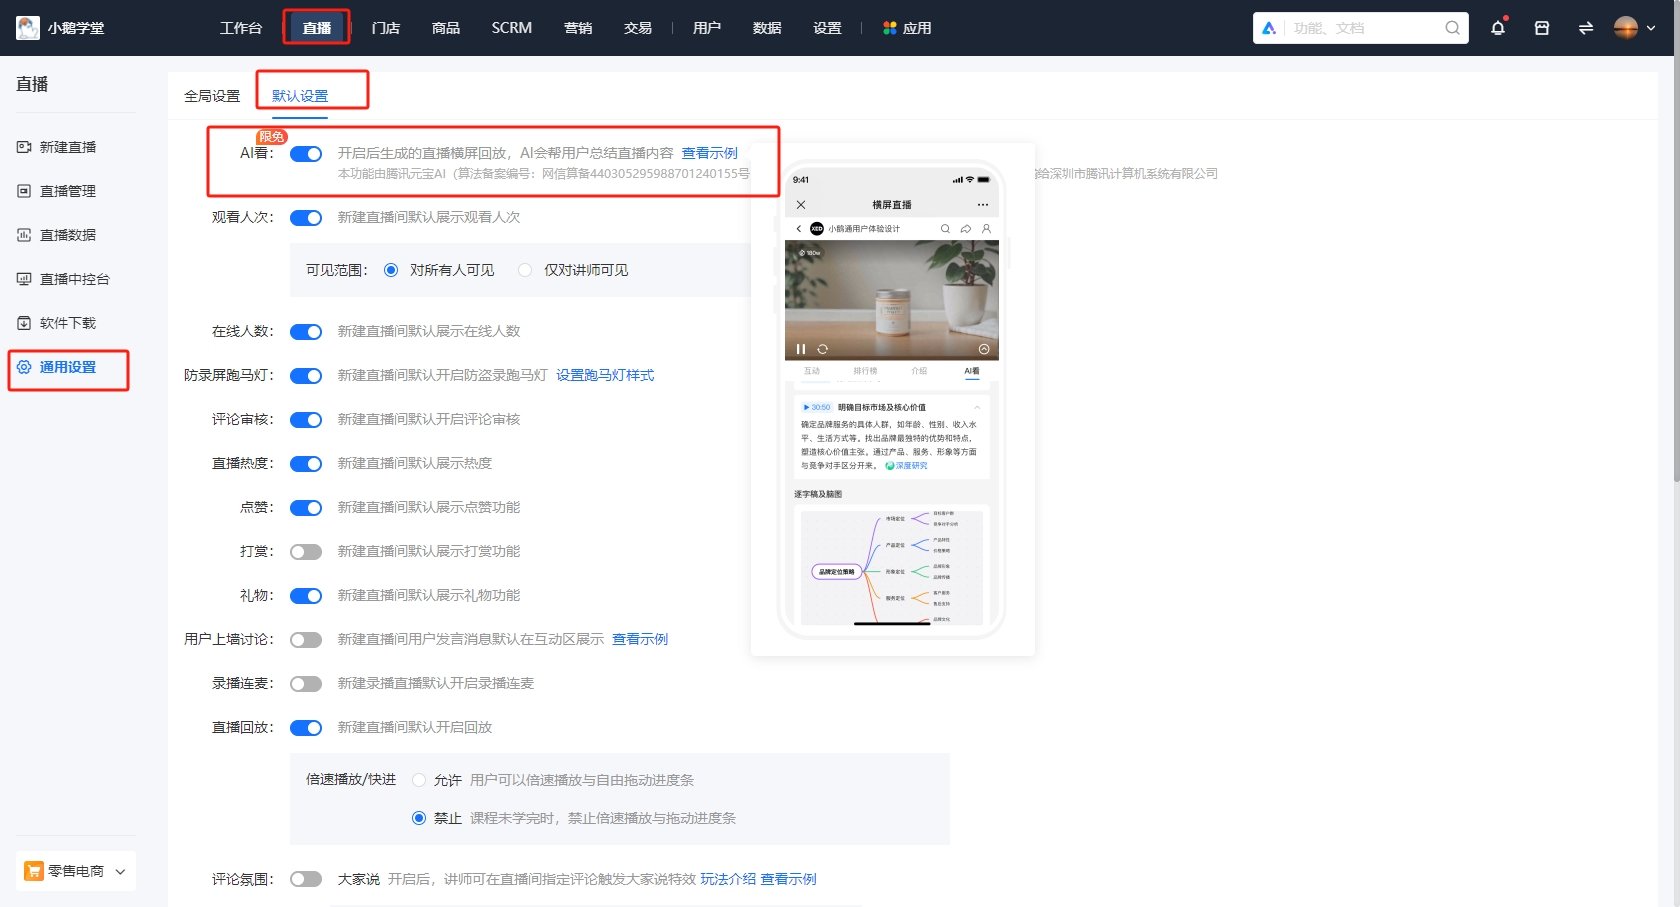Select the 直播管理 sidebar icon
The height and width of the screenshot is (907, 1680).
click(24, 190)
